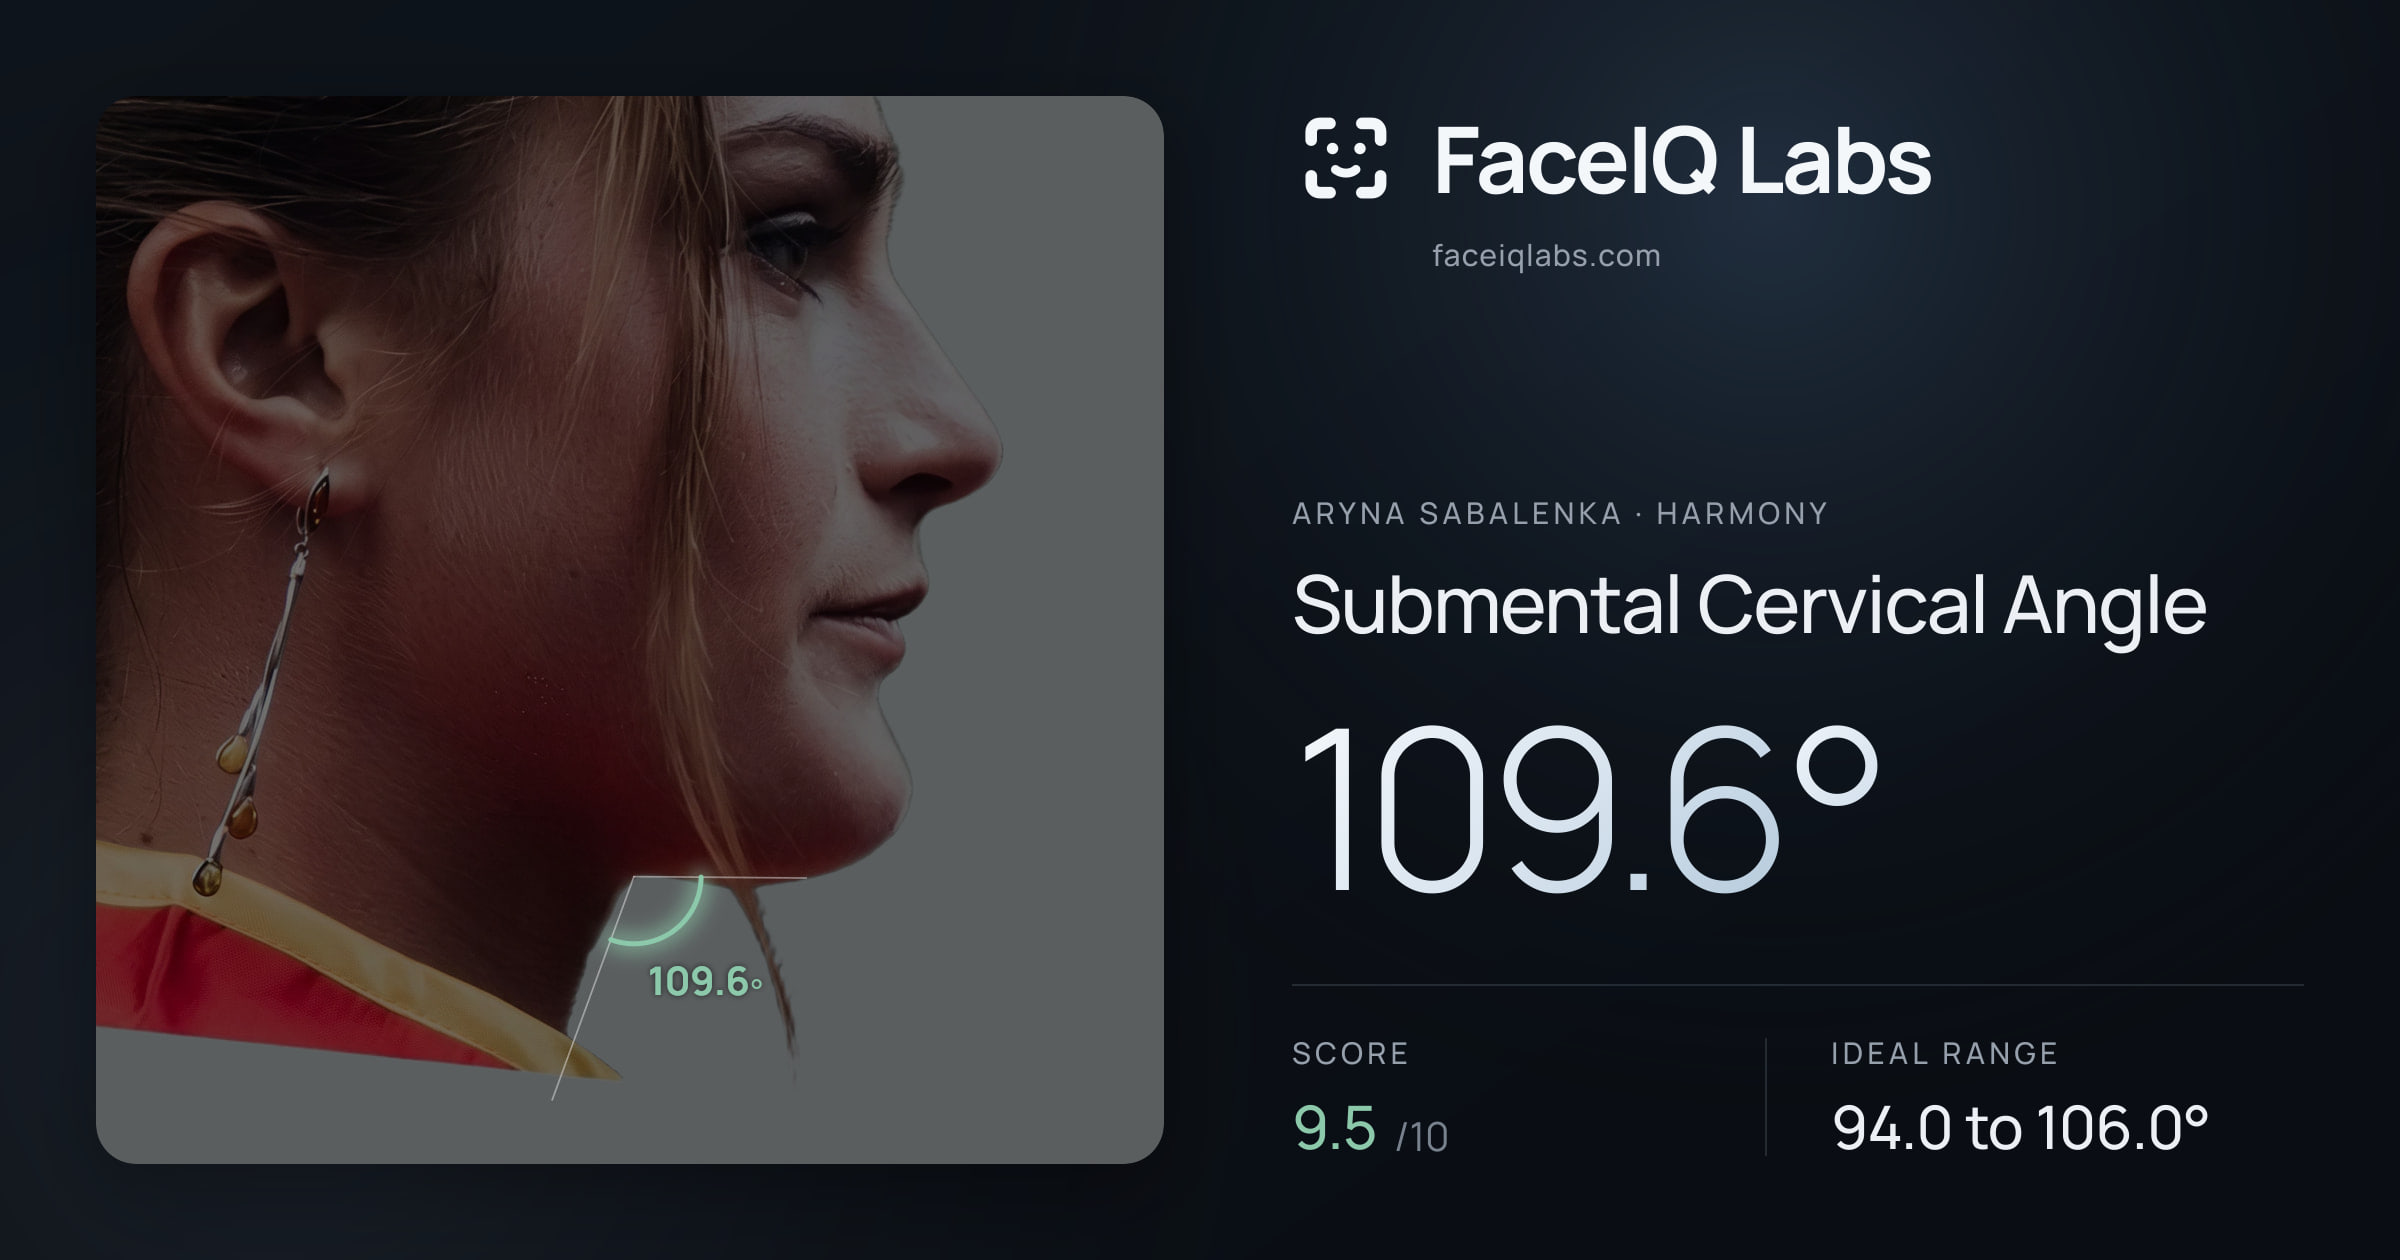Click the profile photo thumbnail
Screen dimensions: 2400x1260
pyautogui.click(x=630, y=630)
